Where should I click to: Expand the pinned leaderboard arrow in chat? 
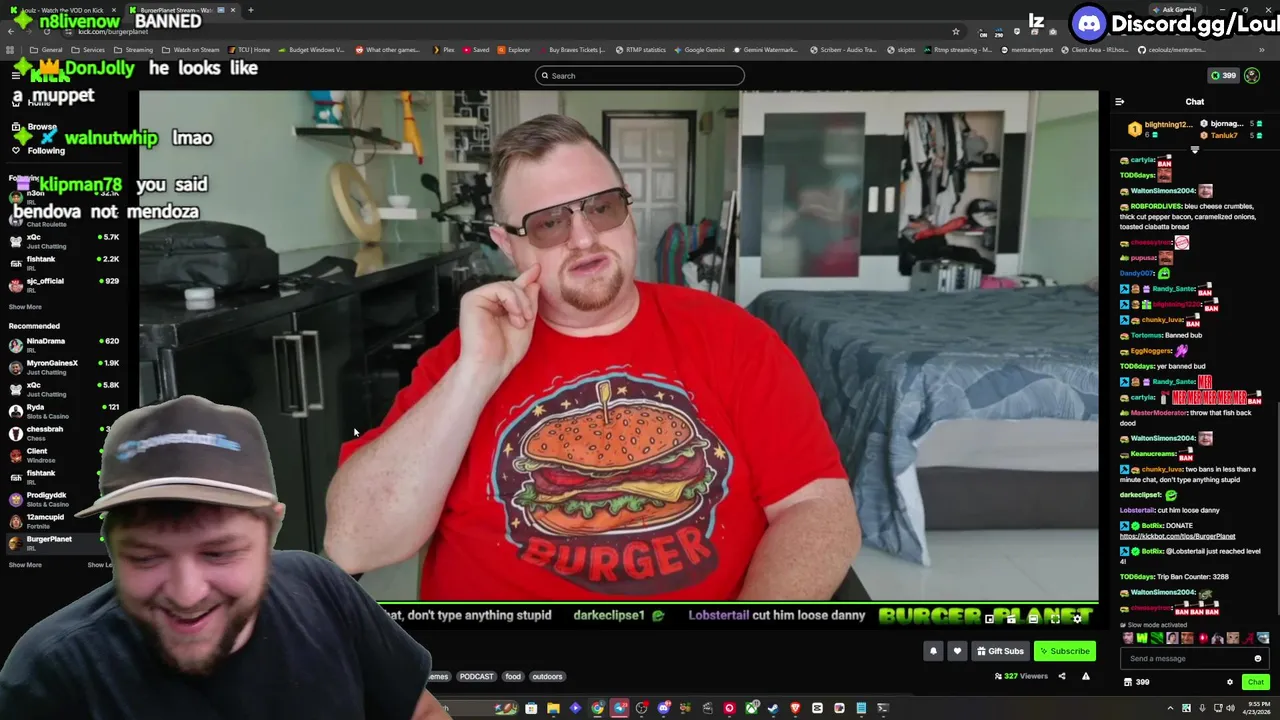(1194, 149)
